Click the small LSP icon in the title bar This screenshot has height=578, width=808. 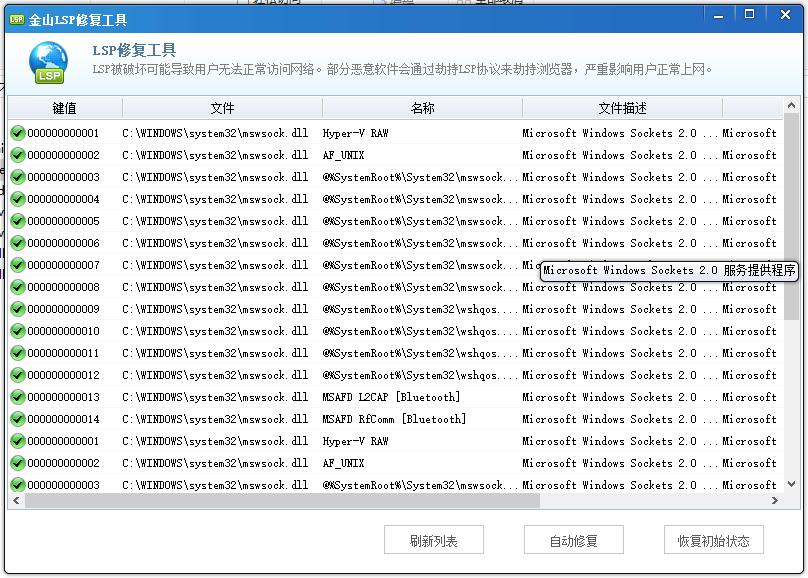tap(16, 20)
